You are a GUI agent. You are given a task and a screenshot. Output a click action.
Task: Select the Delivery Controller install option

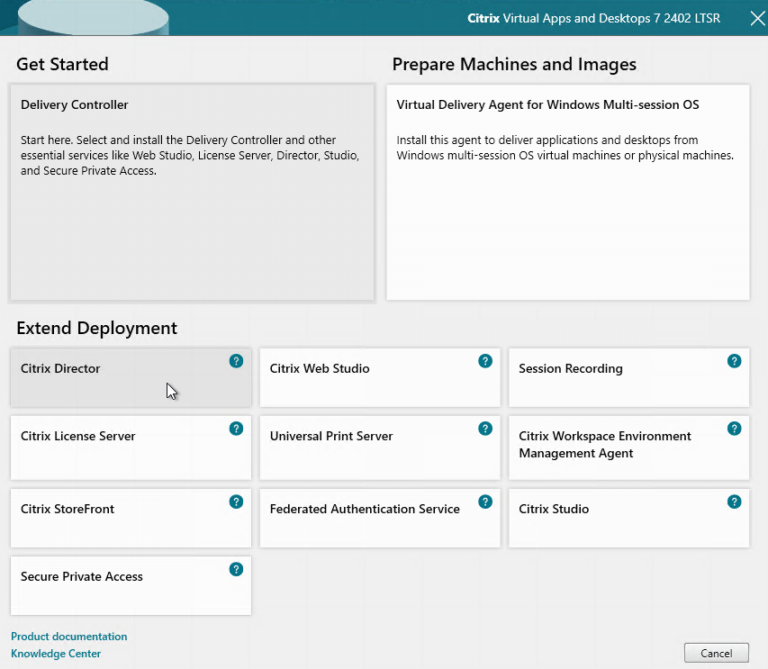click(192, 192)
